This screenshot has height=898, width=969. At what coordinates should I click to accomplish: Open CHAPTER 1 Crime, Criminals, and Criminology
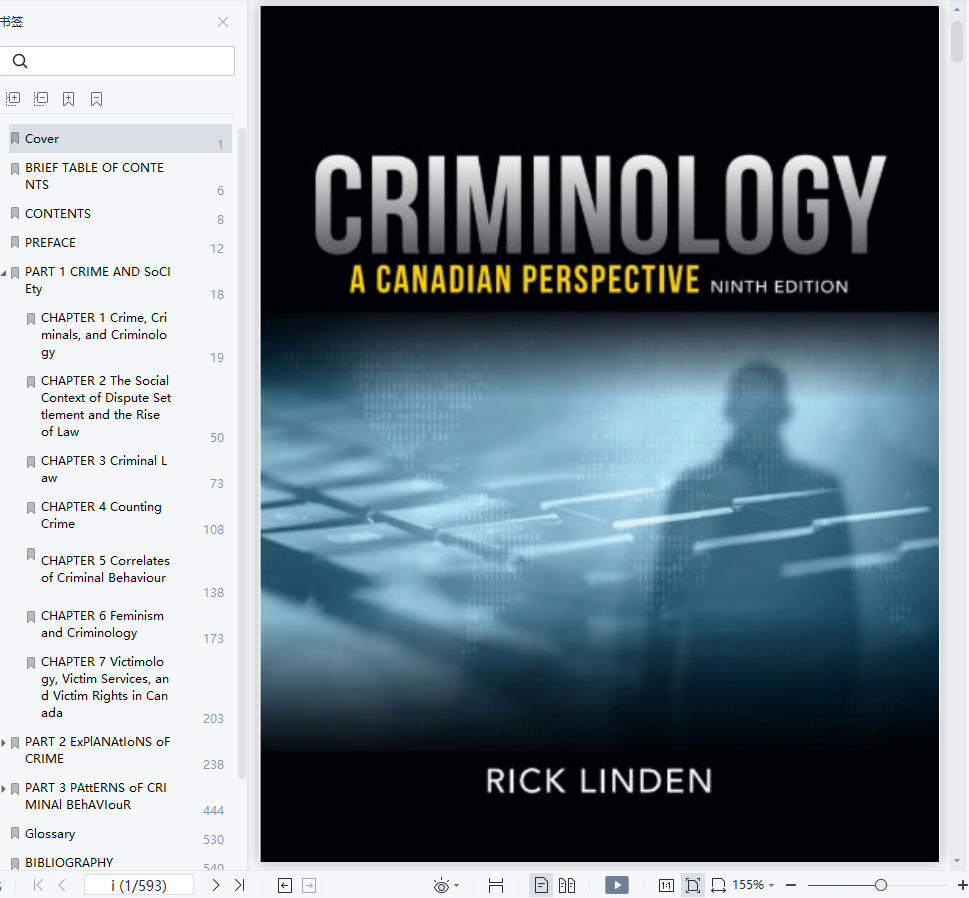(104, 334)
